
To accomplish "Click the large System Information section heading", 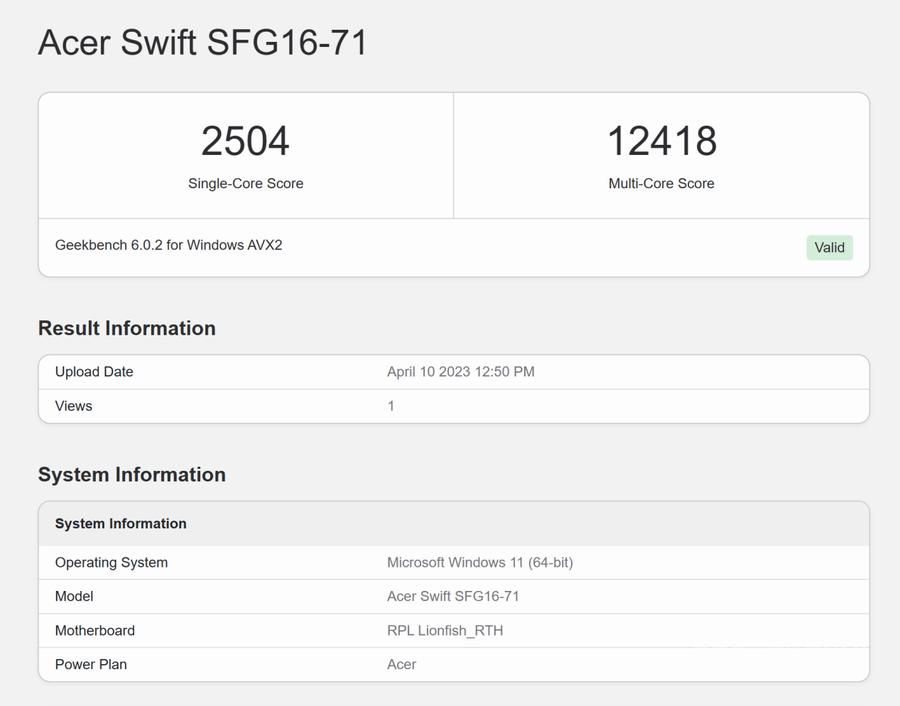I will coord(132,475).
